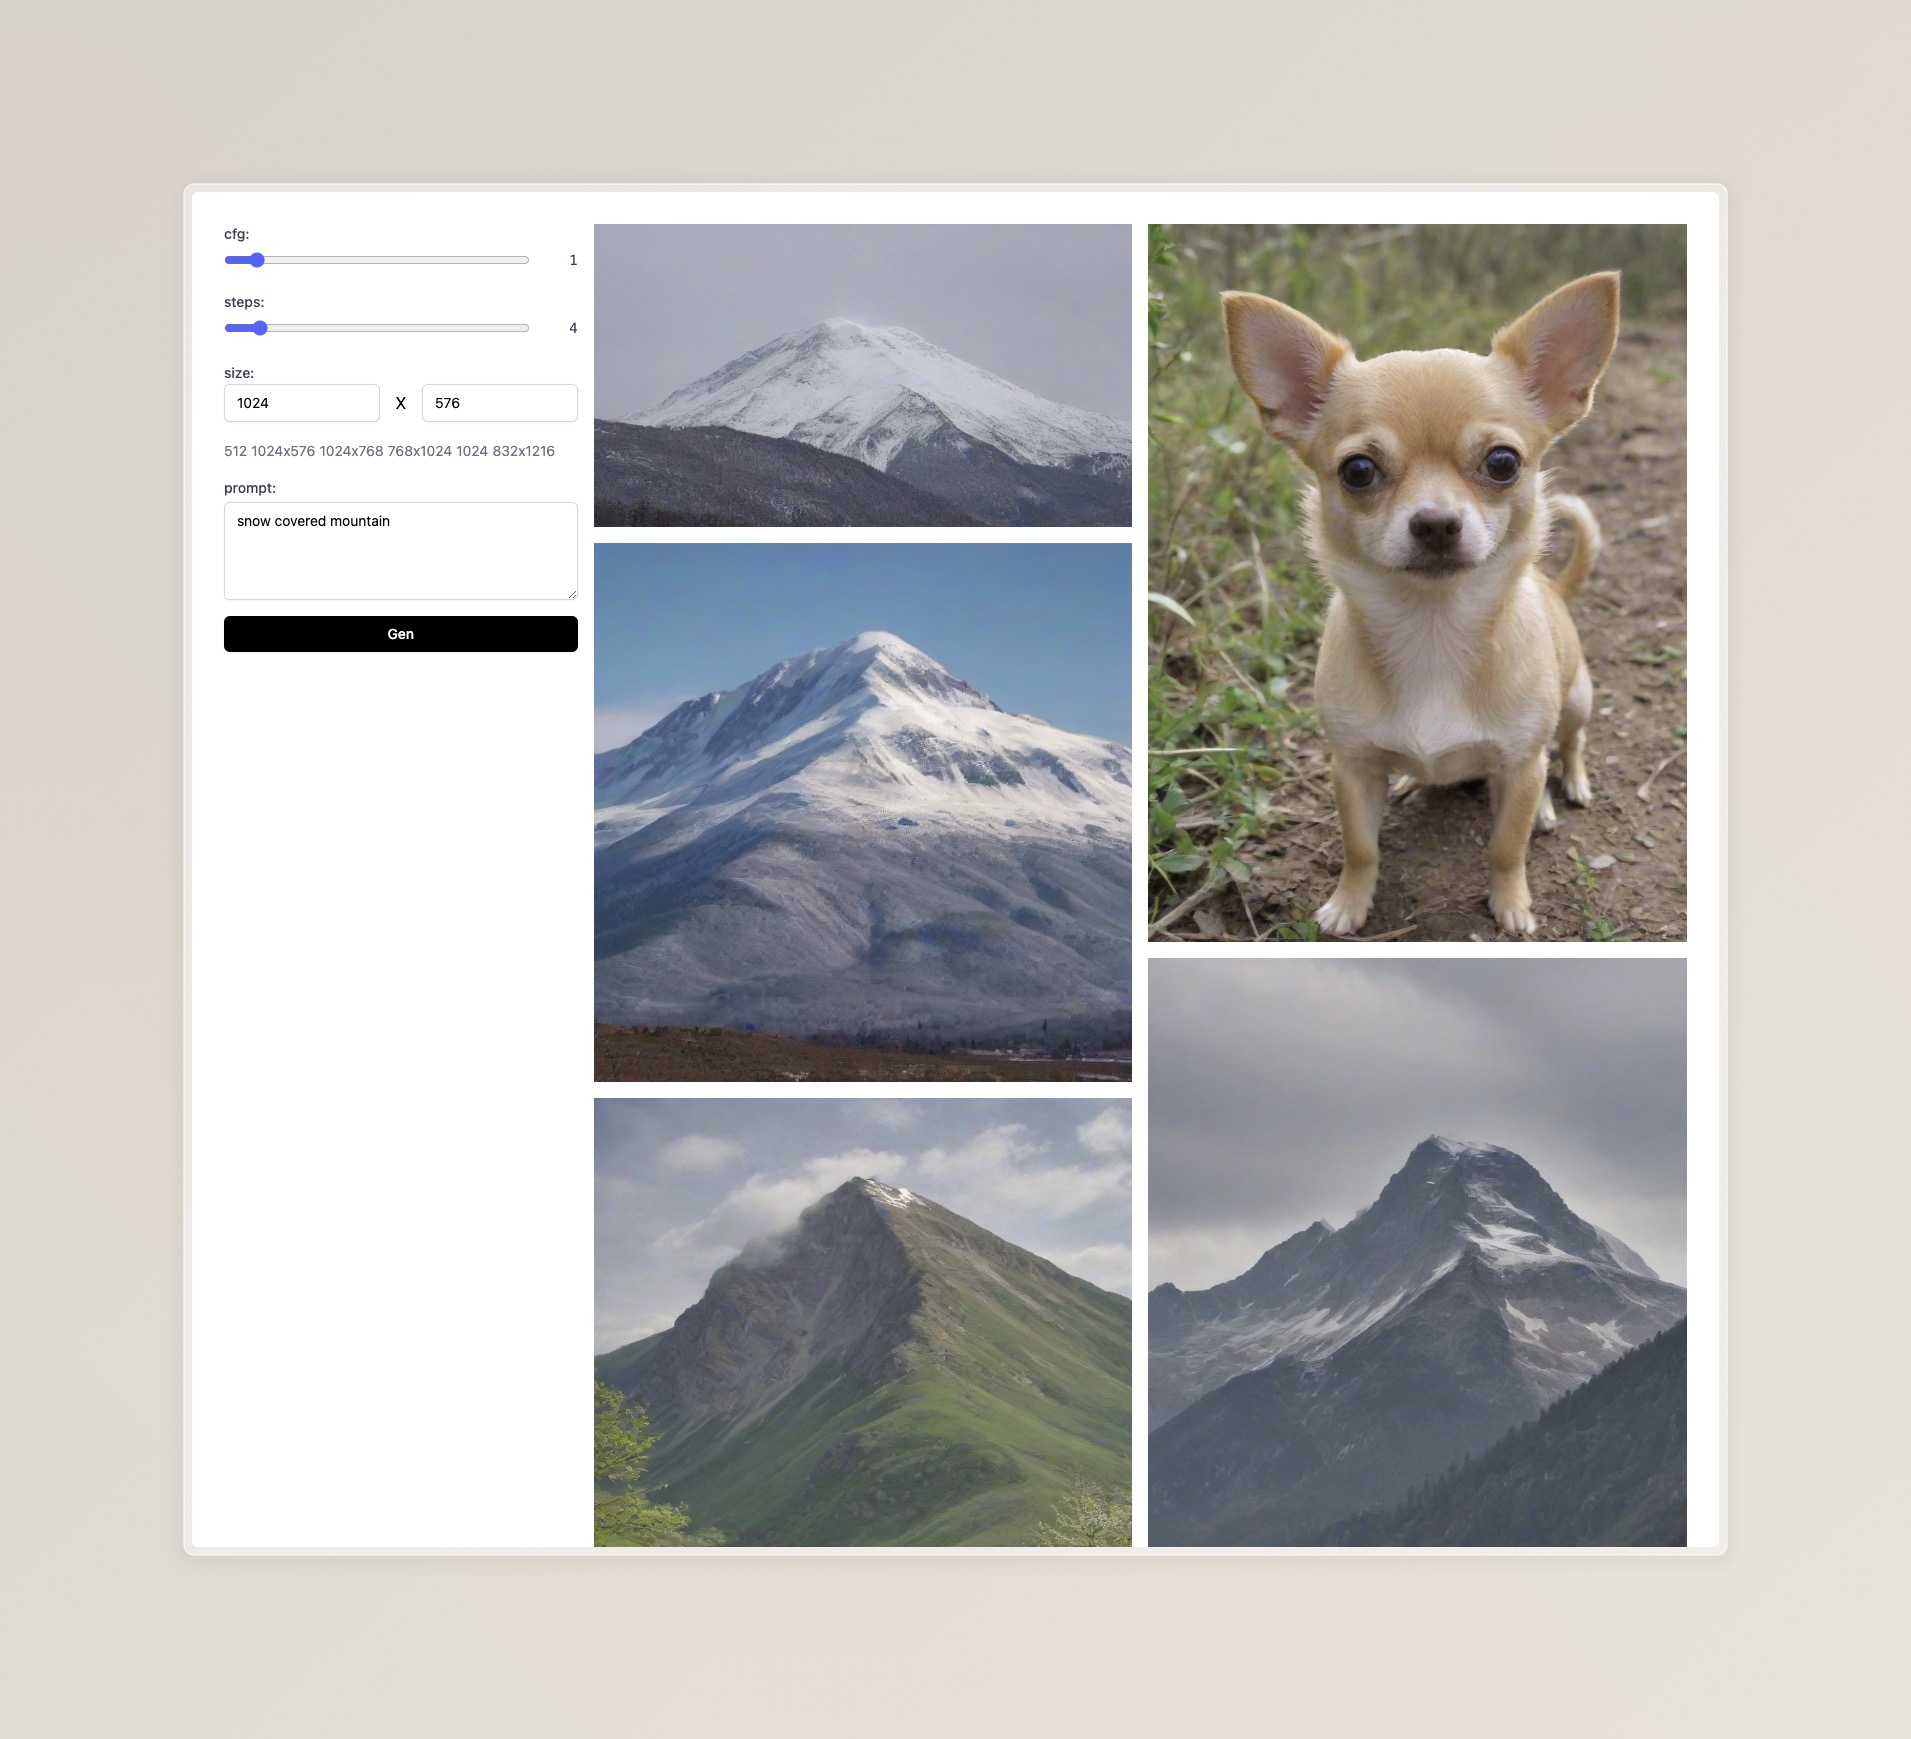Grab the prompt box resize handle

572,594
